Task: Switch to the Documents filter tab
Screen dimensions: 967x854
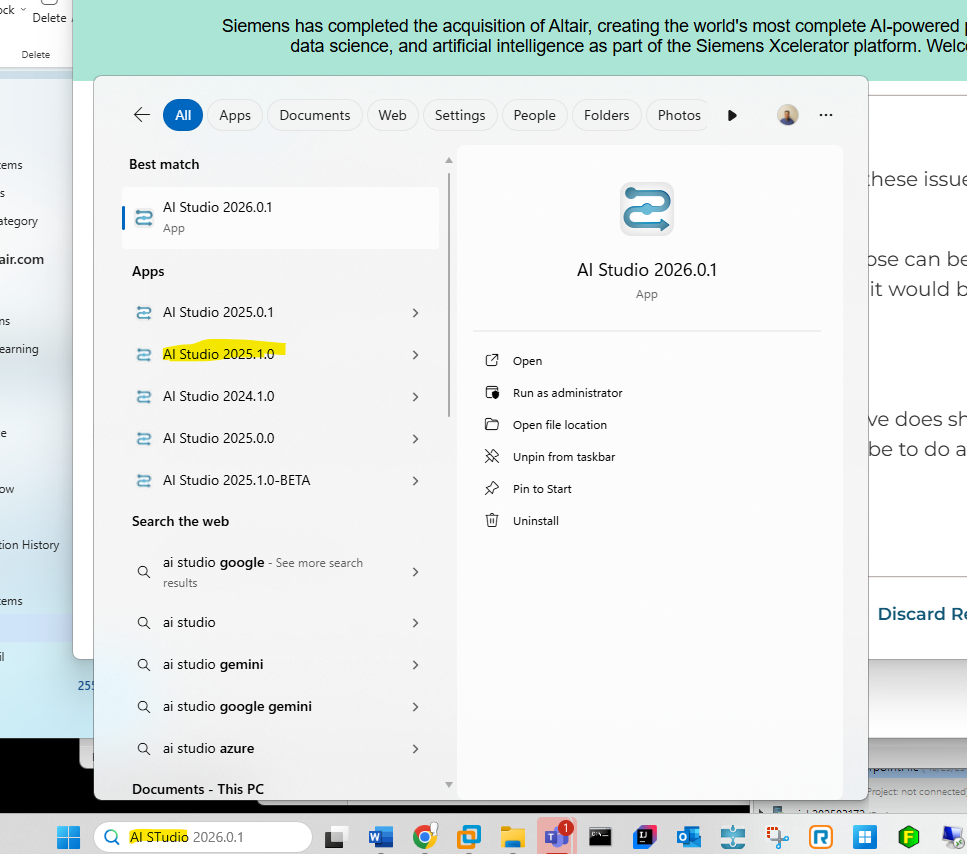Action: tap(315, 115)
